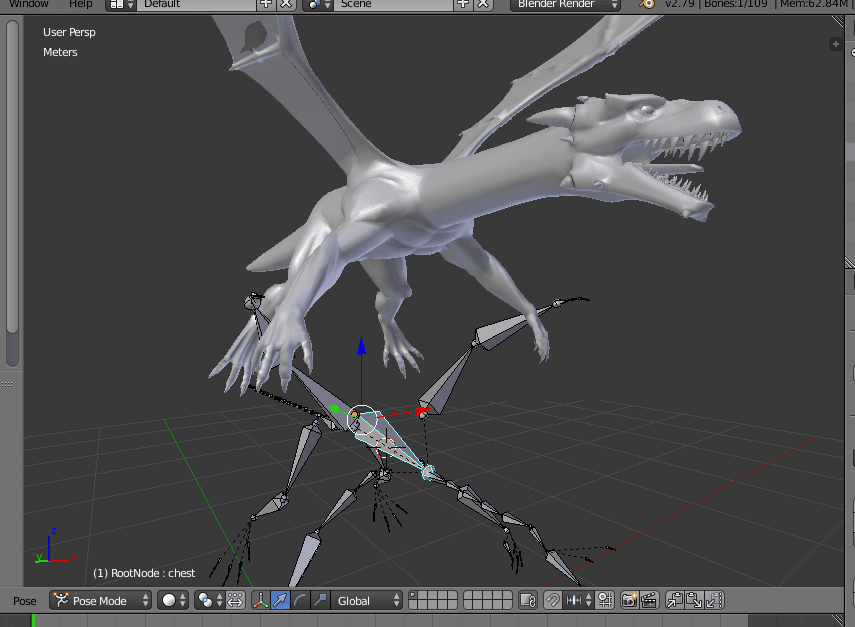Click the viewport shading sphere icon
The image size is (855, 627).
pos(169,600)
